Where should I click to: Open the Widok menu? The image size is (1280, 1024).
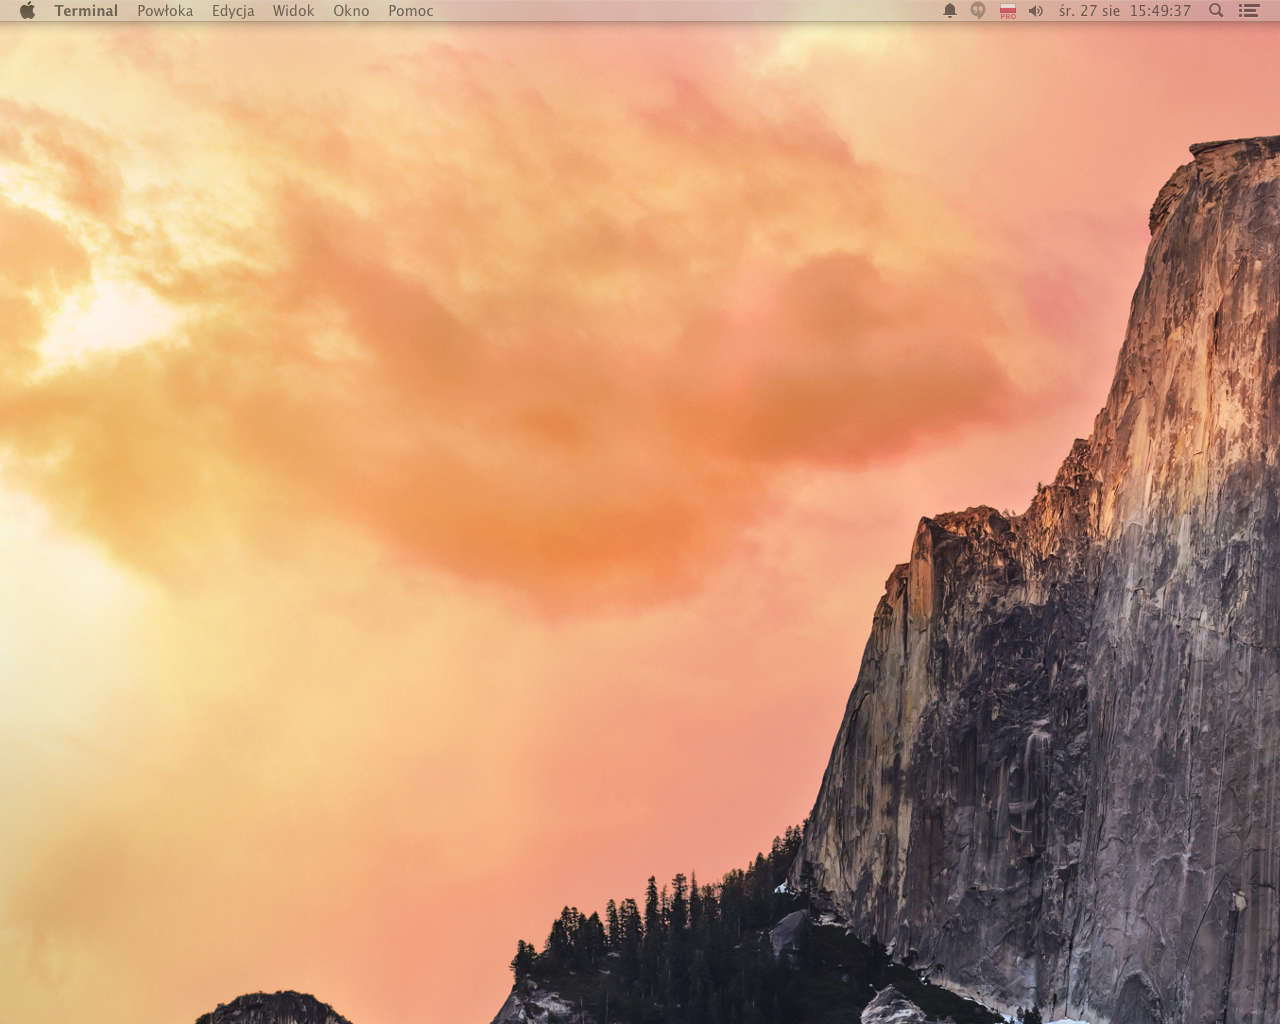click(x=293, y=10)
